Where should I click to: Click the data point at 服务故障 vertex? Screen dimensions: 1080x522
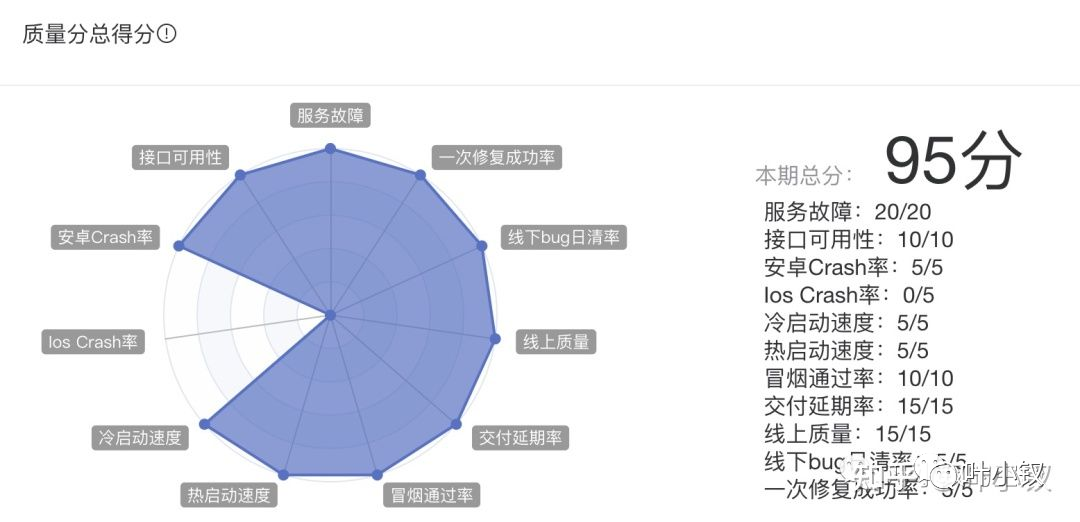(x=330, y=148)
